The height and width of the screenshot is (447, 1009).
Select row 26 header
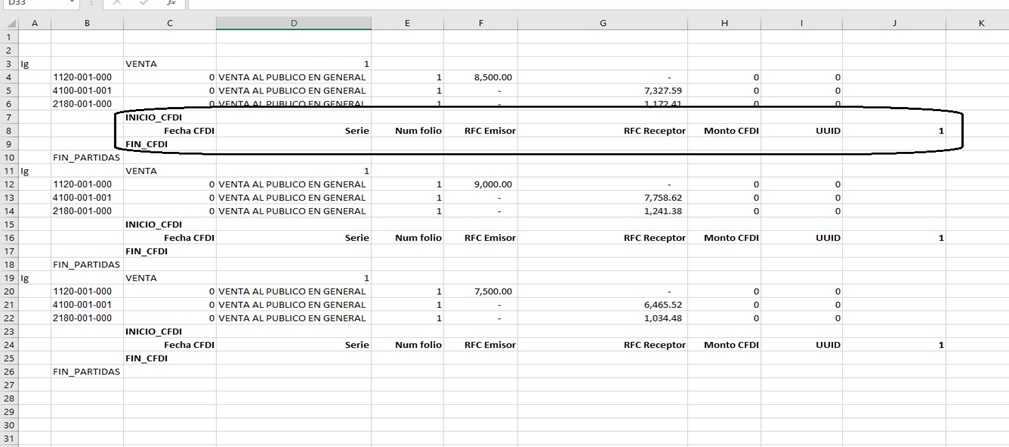tap(9, 371)
